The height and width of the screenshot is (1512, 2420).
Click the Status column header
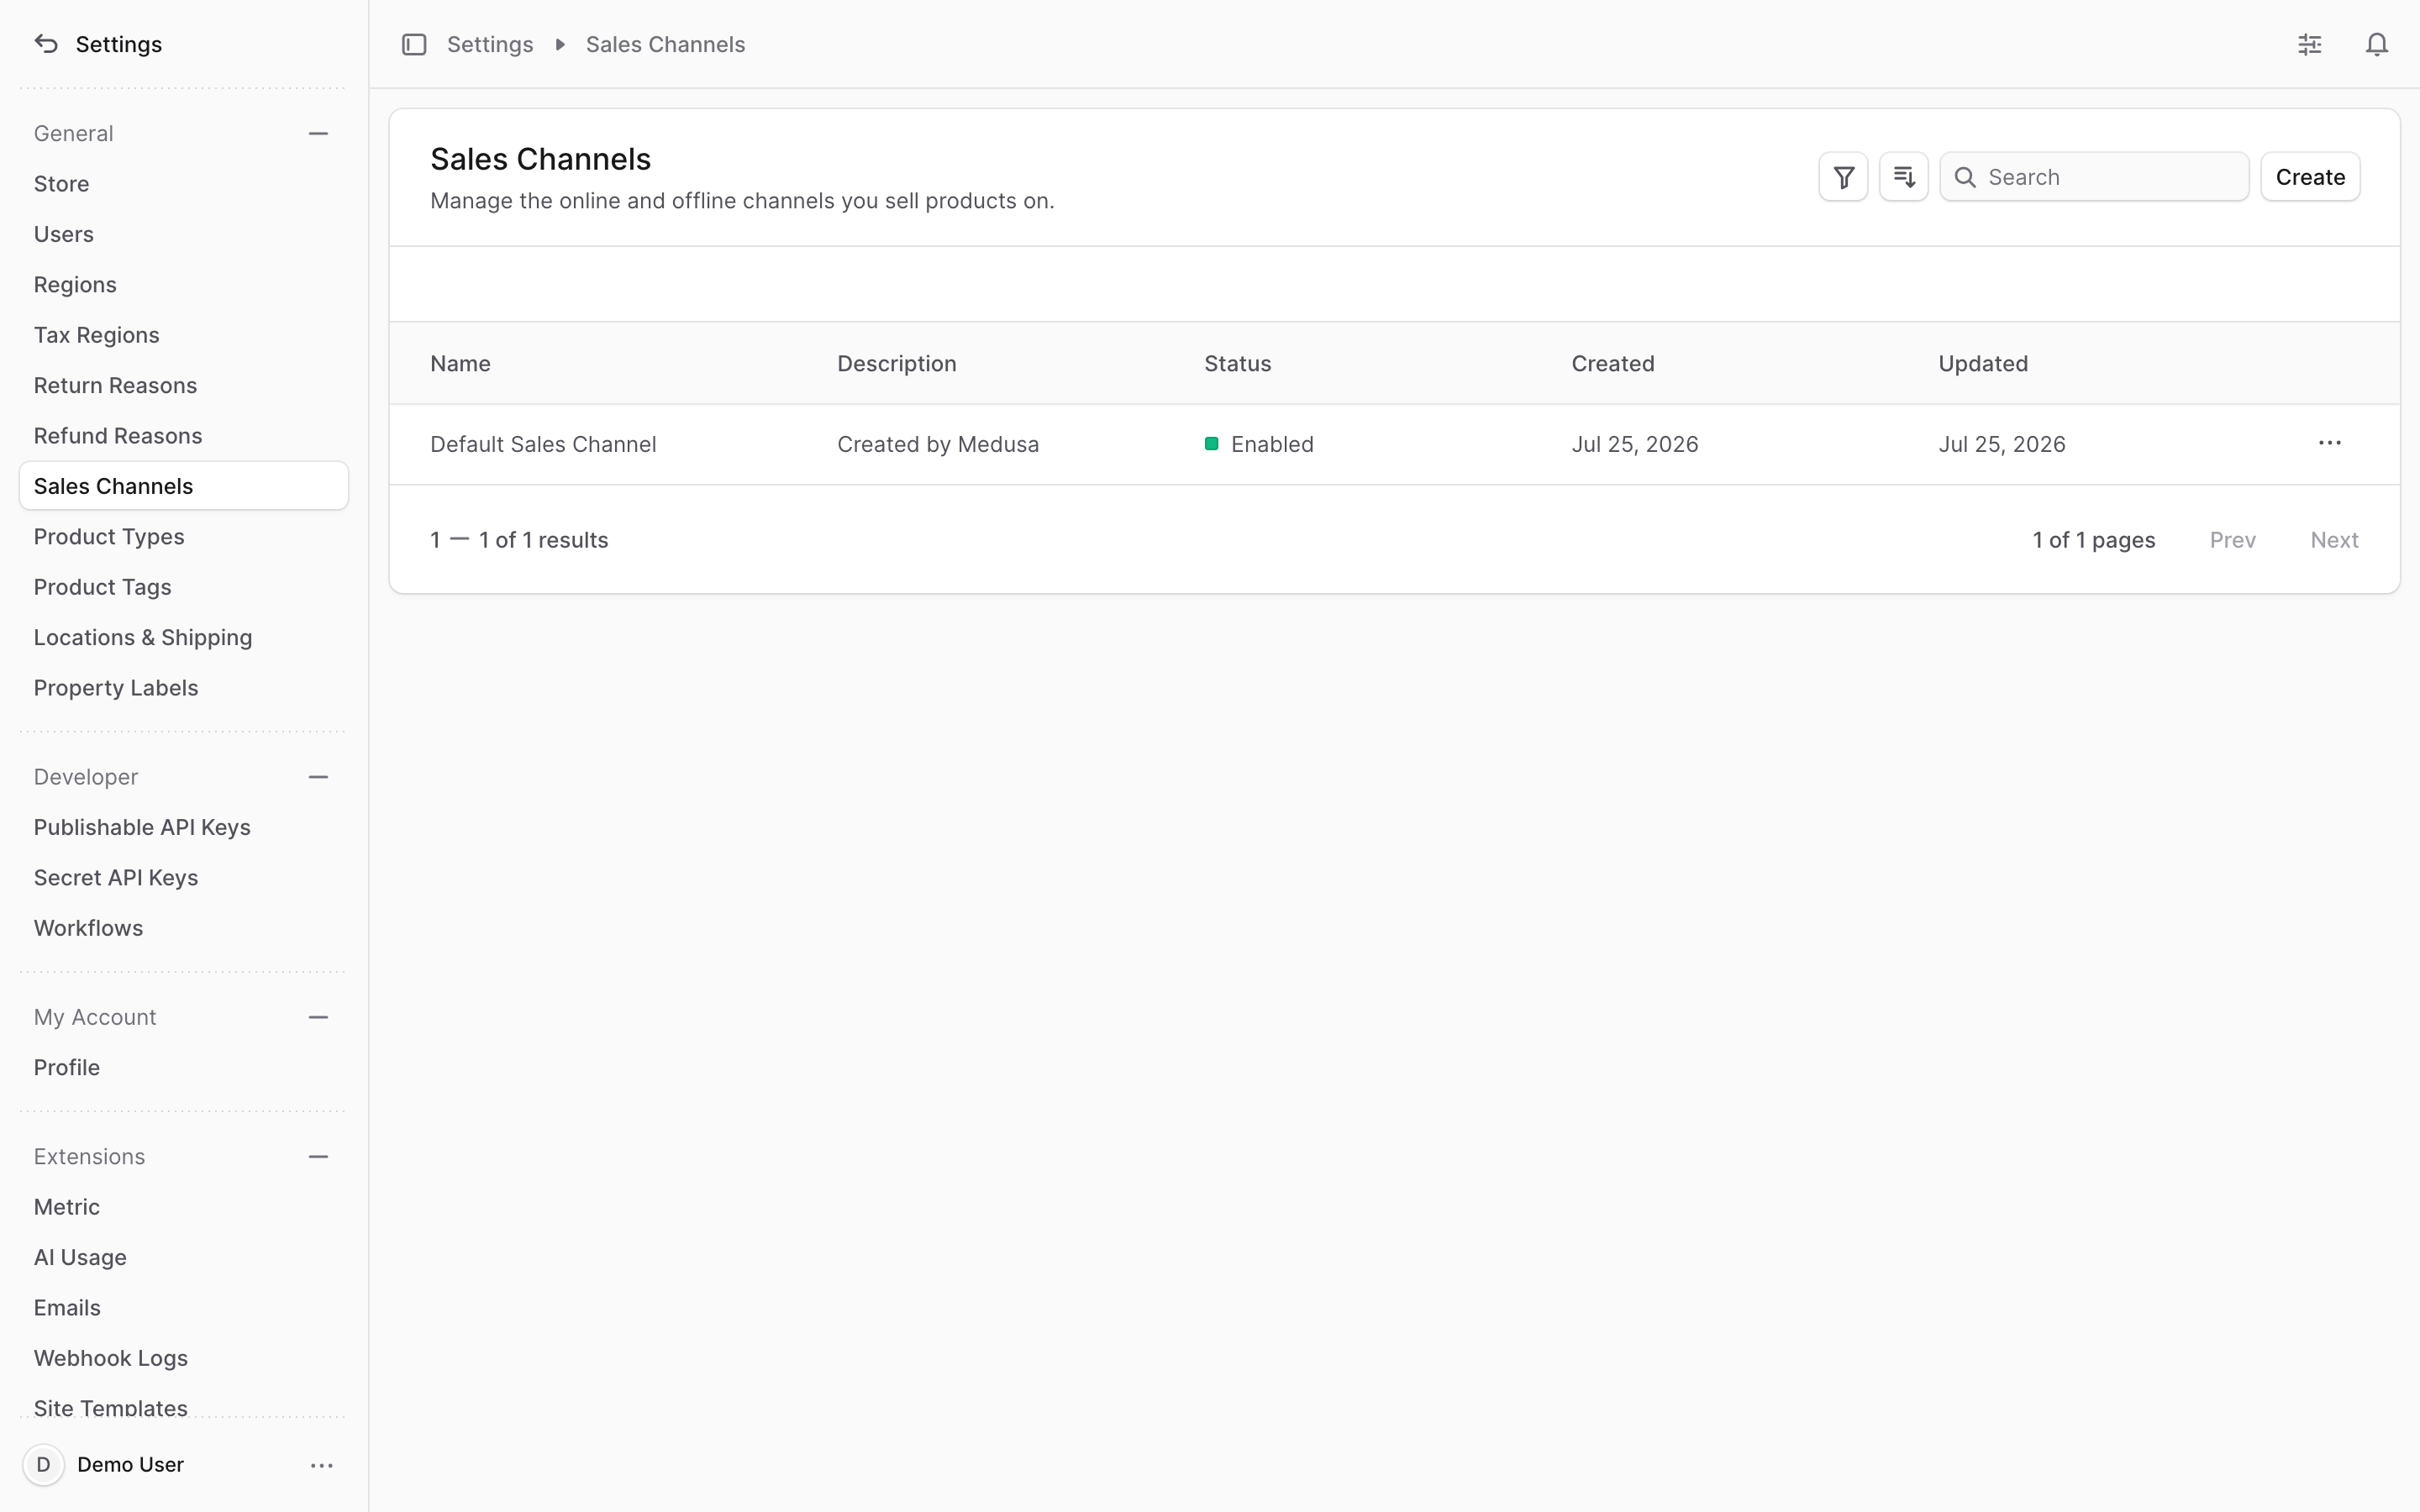pos(1237,364)
